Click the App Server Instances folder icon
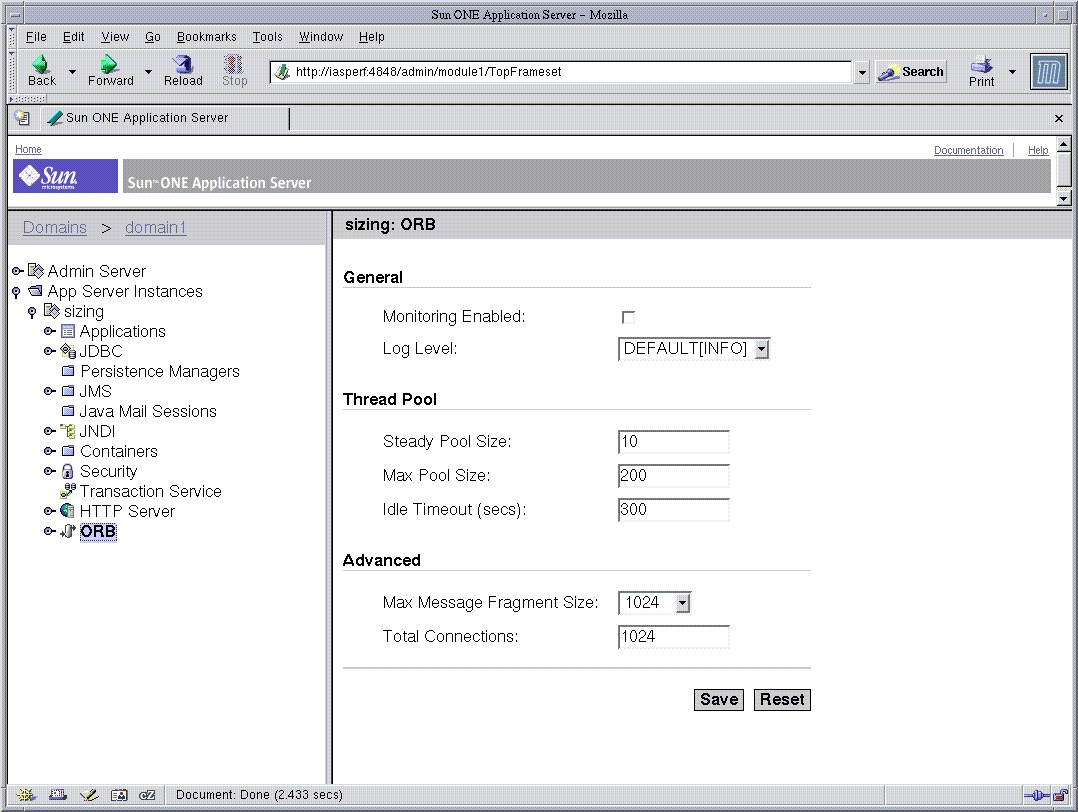This screenshot has width=1078, height=812. coord(36,291)
